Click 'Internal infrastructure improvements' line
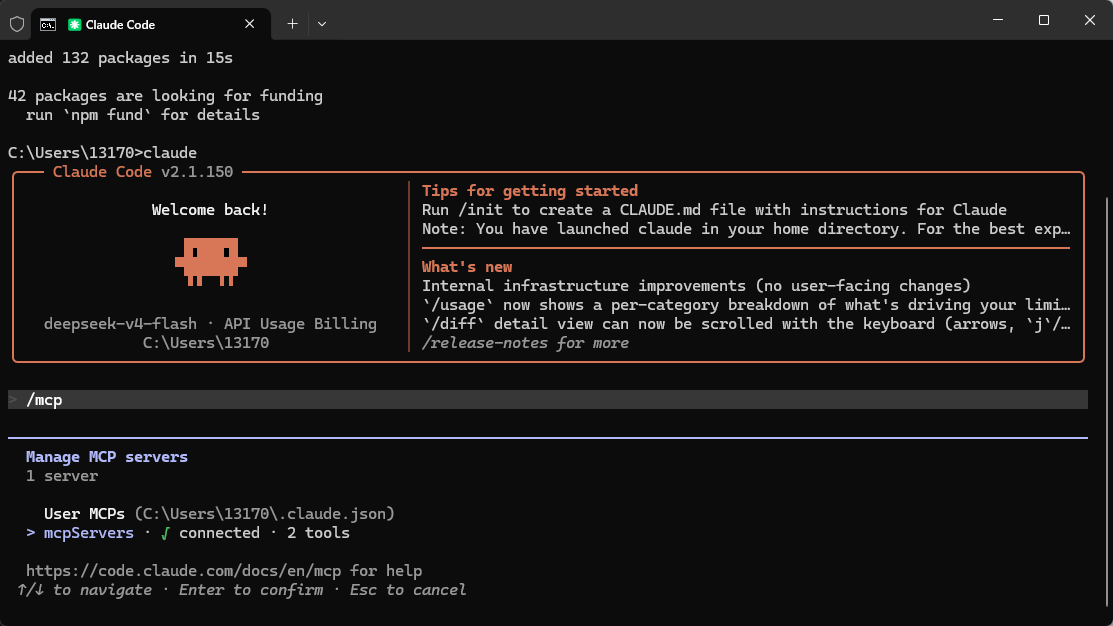Image resolution: width=1113 pixels, height=626 pixels. click(x=696, y=286)
